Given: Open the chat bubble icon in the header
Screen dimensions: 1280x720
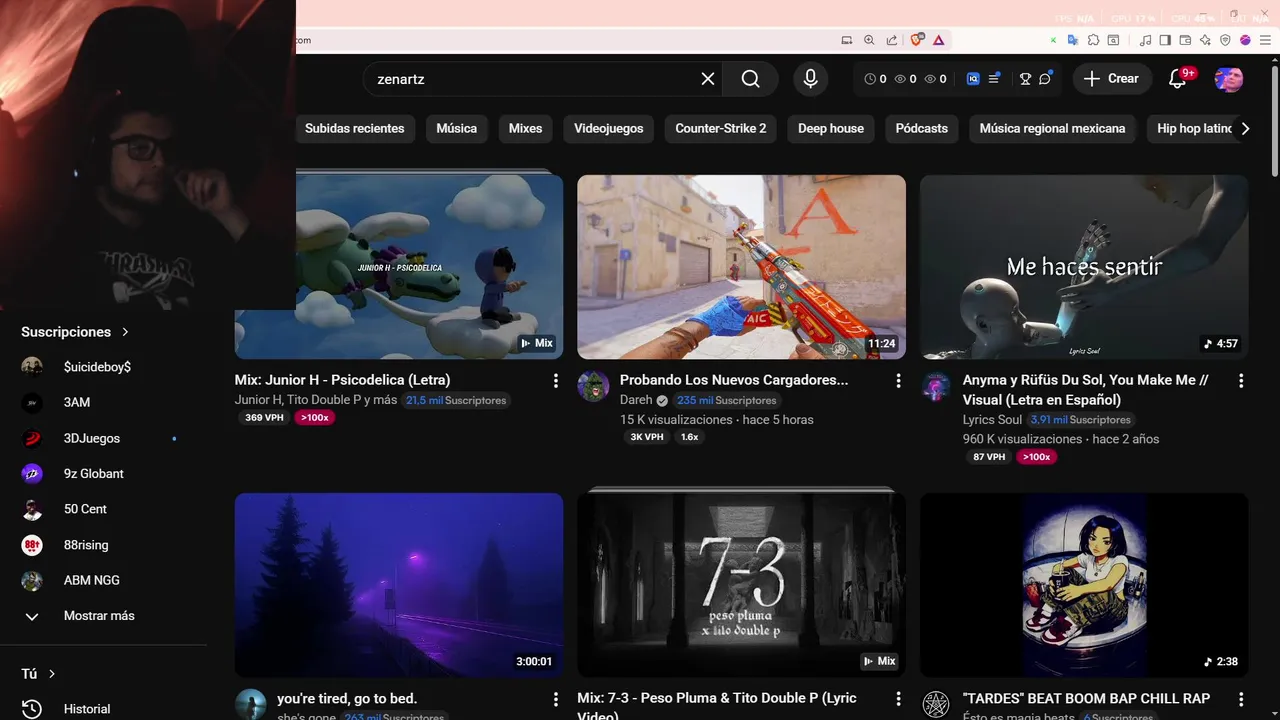Looking at the screenshot, I should click(1045, 79).
